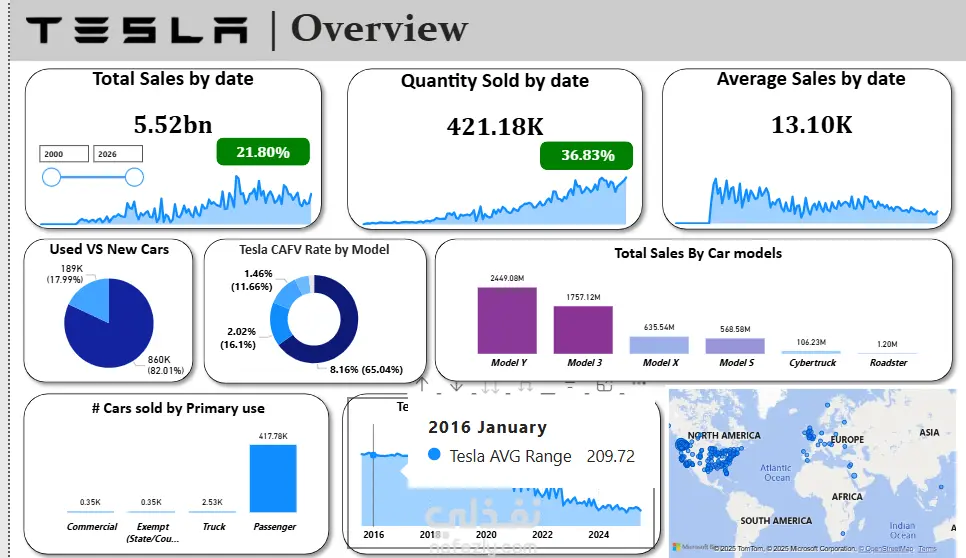966x558 pixels.
Task: Click the 'Average Sales by date' title
Action: click(x=811, y=79)
